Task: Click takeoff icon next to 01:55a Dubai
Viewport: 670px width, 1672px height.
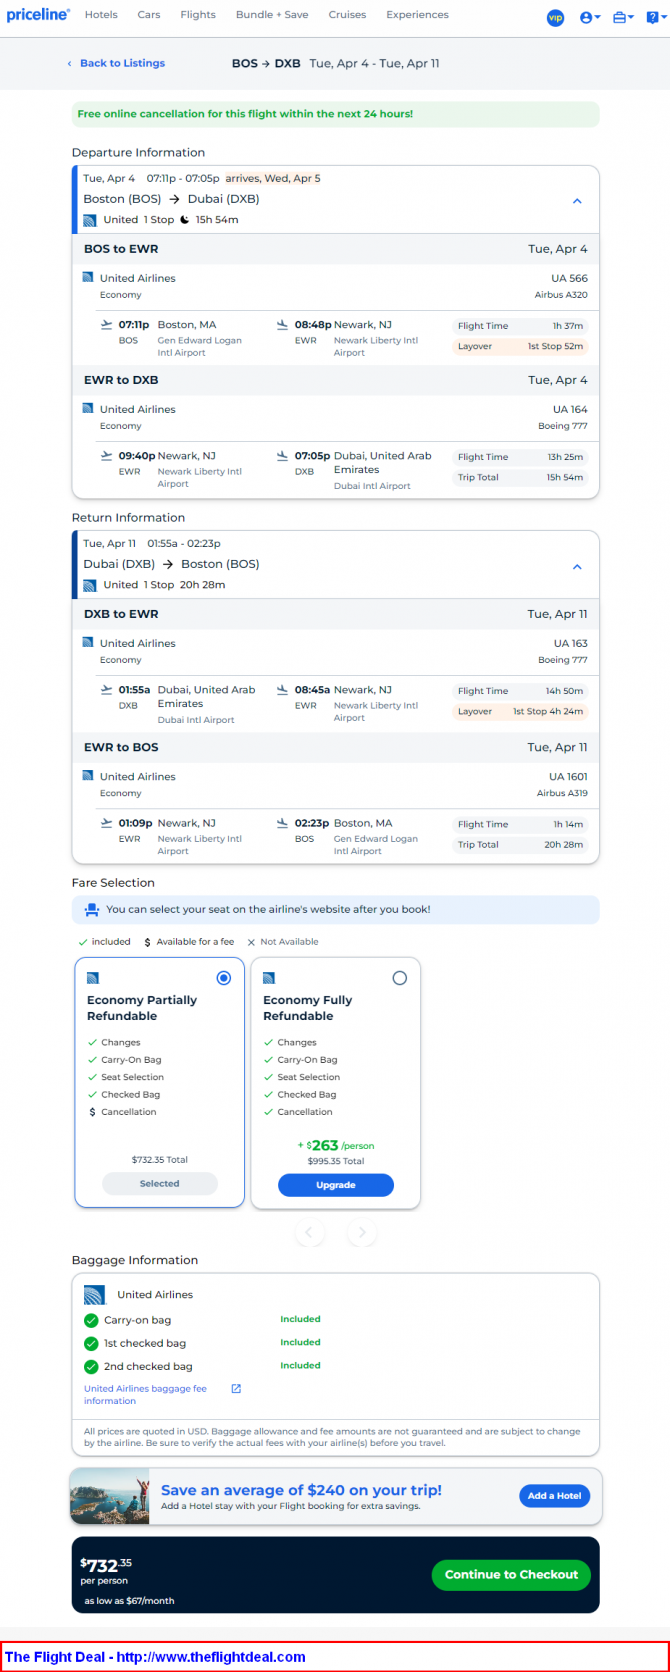Action: tap(107, 690)
